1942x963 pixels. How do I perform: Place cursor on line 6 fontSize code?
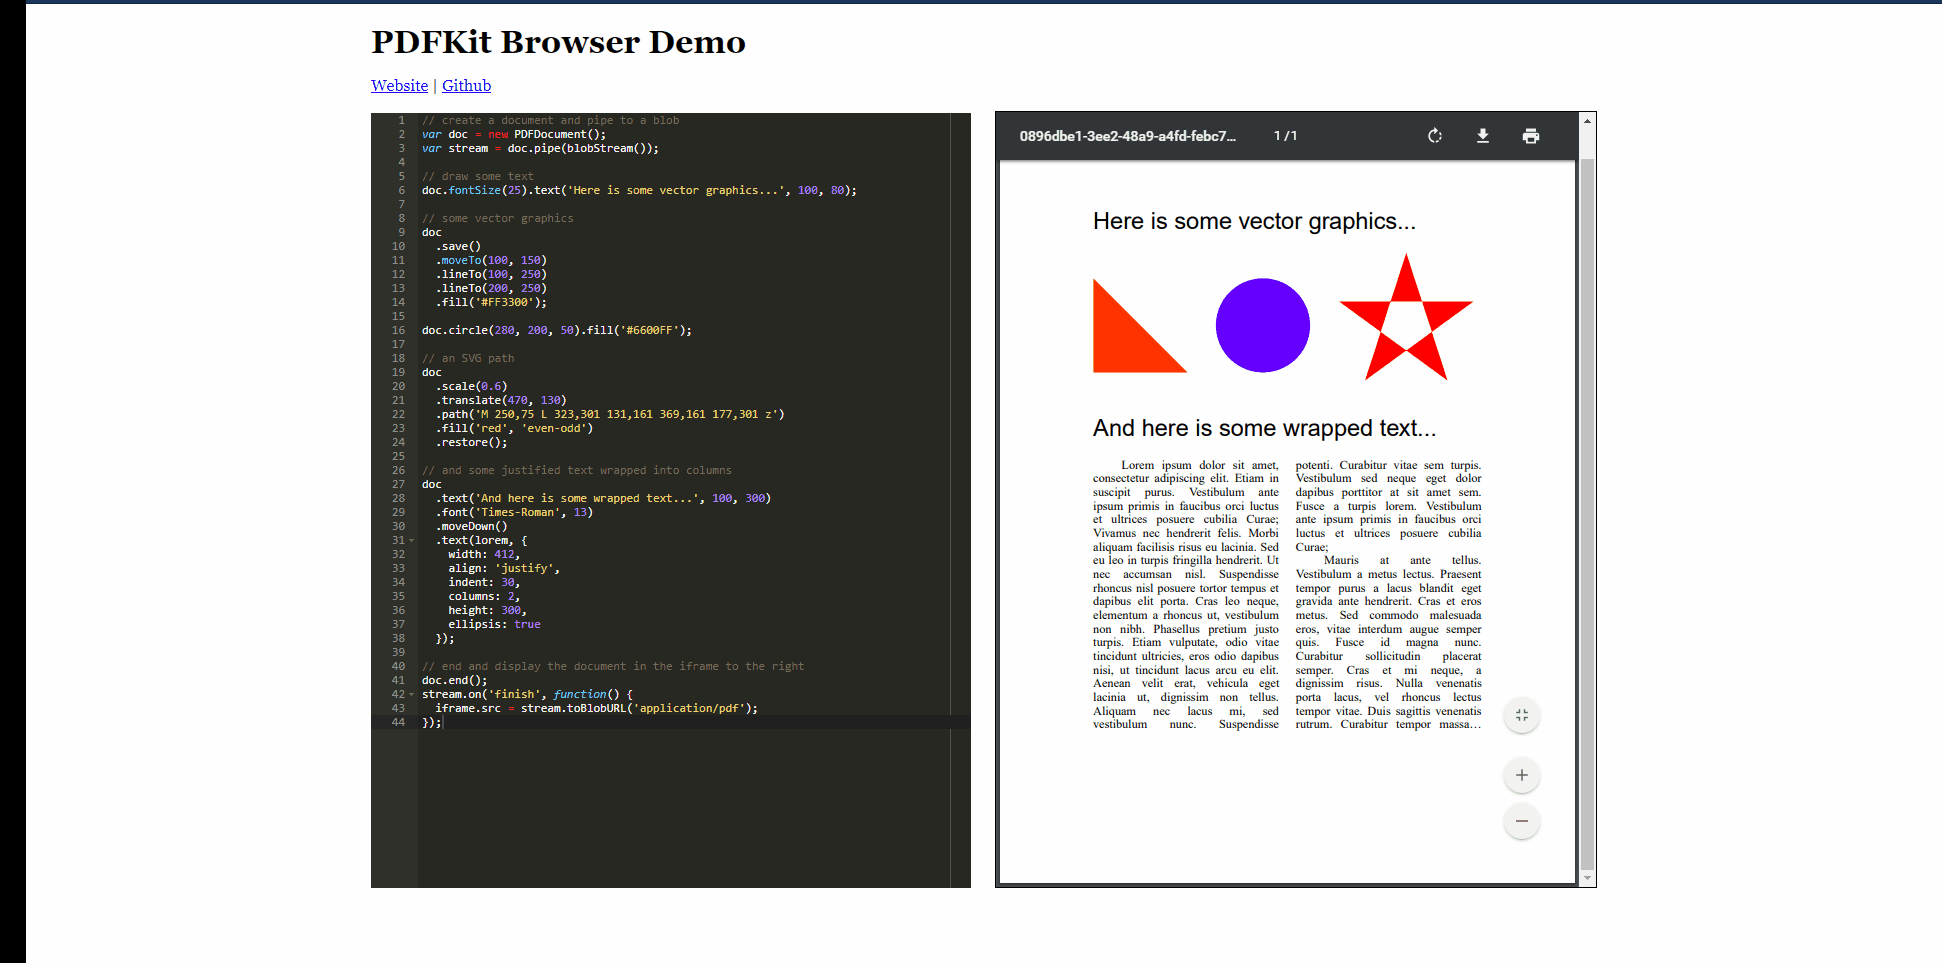click(x=638, y=190)
